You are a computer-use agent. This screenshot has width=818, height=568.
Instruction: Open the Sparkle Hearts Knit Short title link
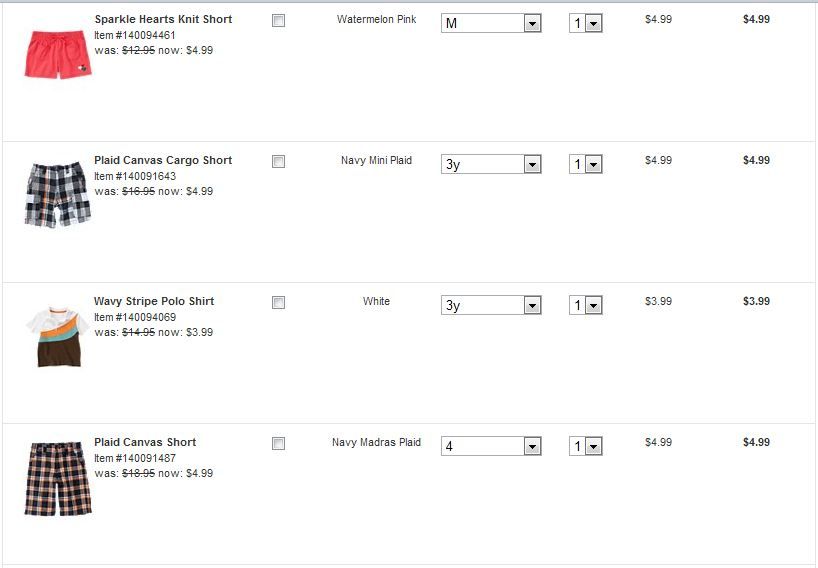pos(163,19)
